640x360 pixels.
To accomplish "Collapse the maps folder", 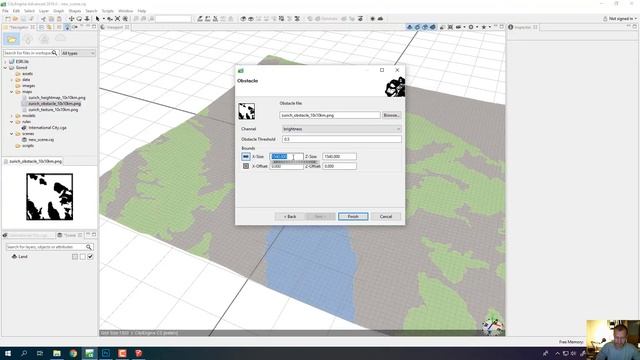I will click(12, 92).
